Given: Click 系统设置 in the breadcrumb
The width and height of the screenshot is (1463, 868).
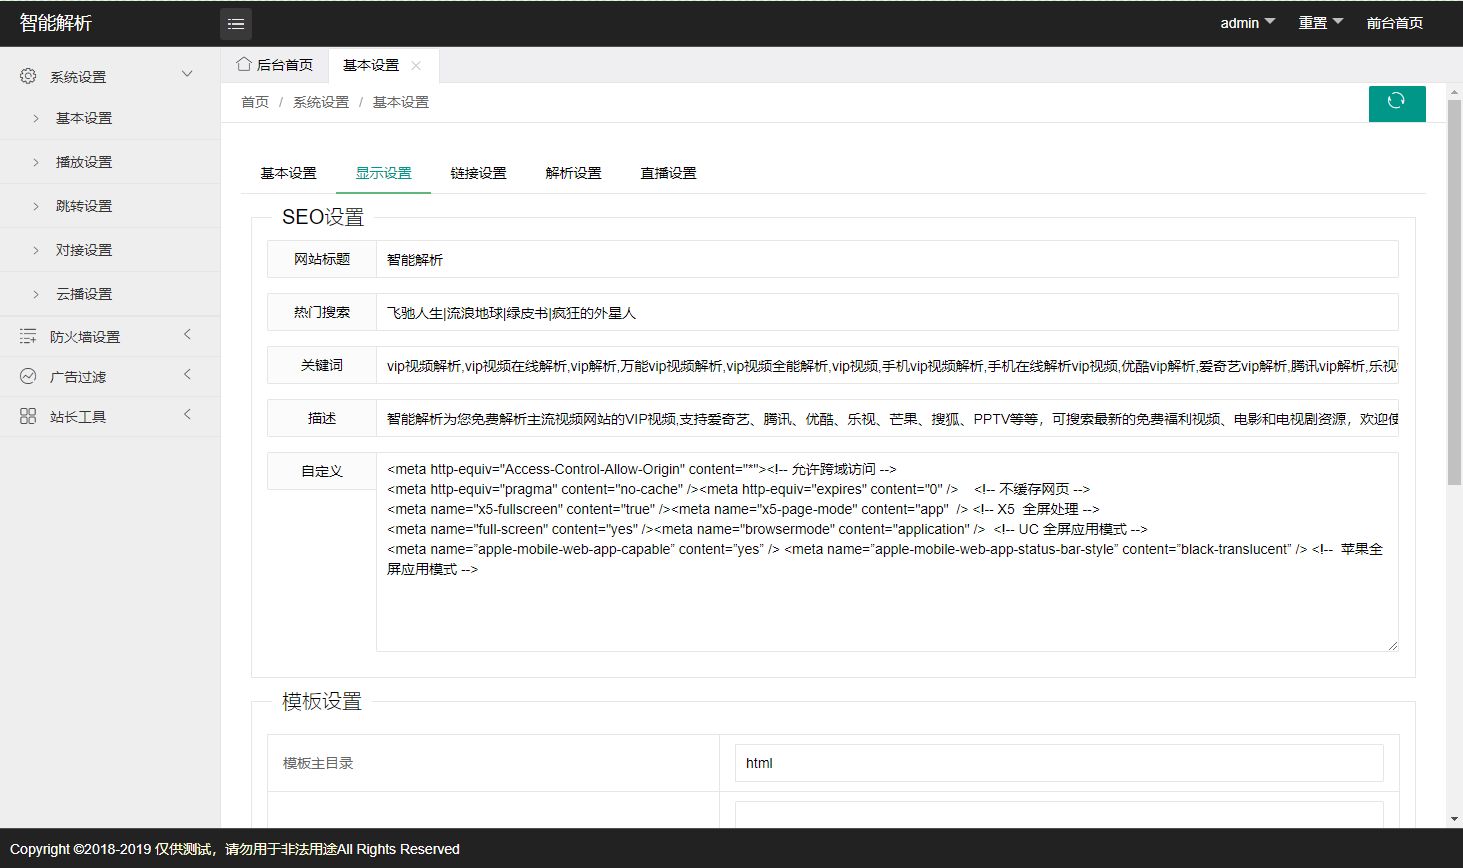Looking at the screenshot, I should (321, 102).
